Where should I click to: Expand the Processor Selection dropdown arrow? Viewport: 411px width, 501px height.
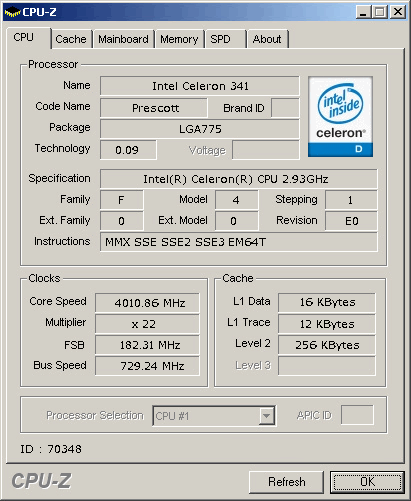[x=266, y=416]
